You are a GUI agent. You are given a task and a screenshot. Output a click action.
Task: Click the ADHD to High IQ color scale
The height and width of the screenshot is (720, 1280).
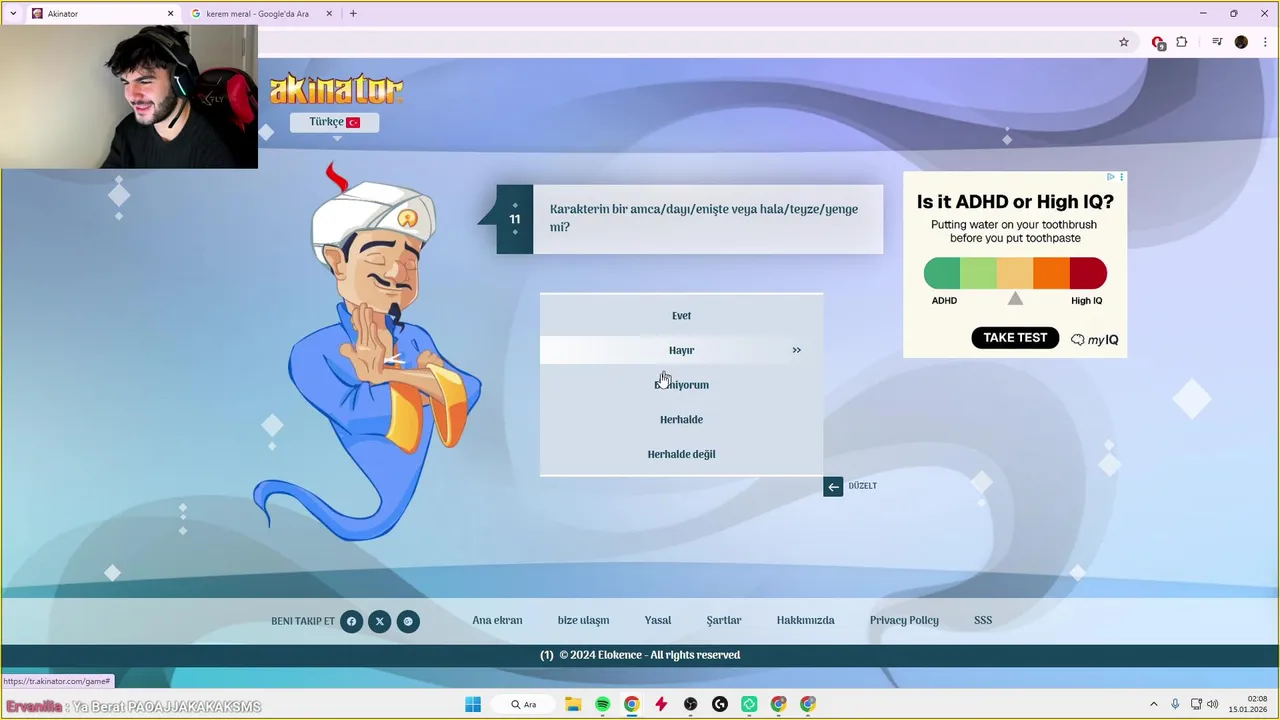1015,273
